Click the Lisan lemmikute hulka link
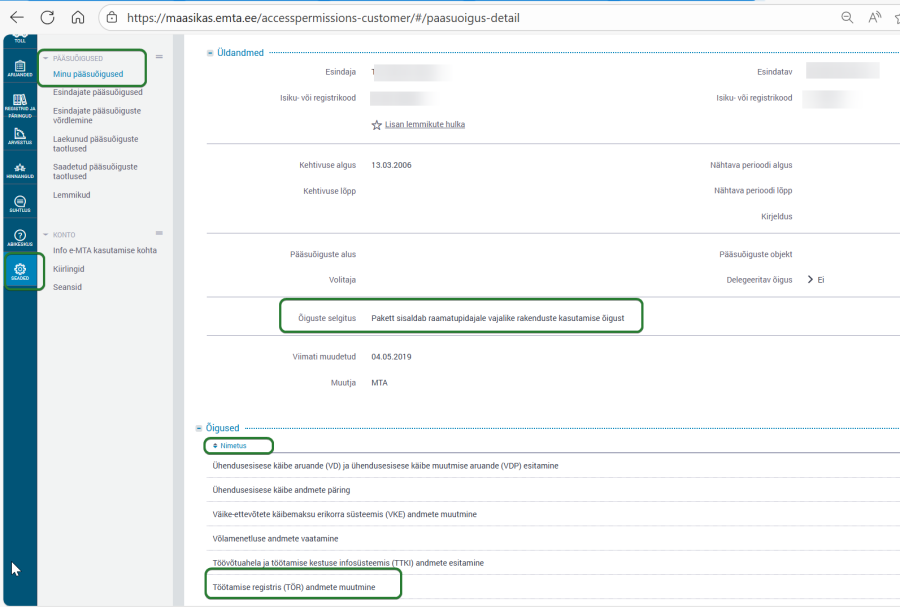Screen dimensions: 900x607 [424, 125]
